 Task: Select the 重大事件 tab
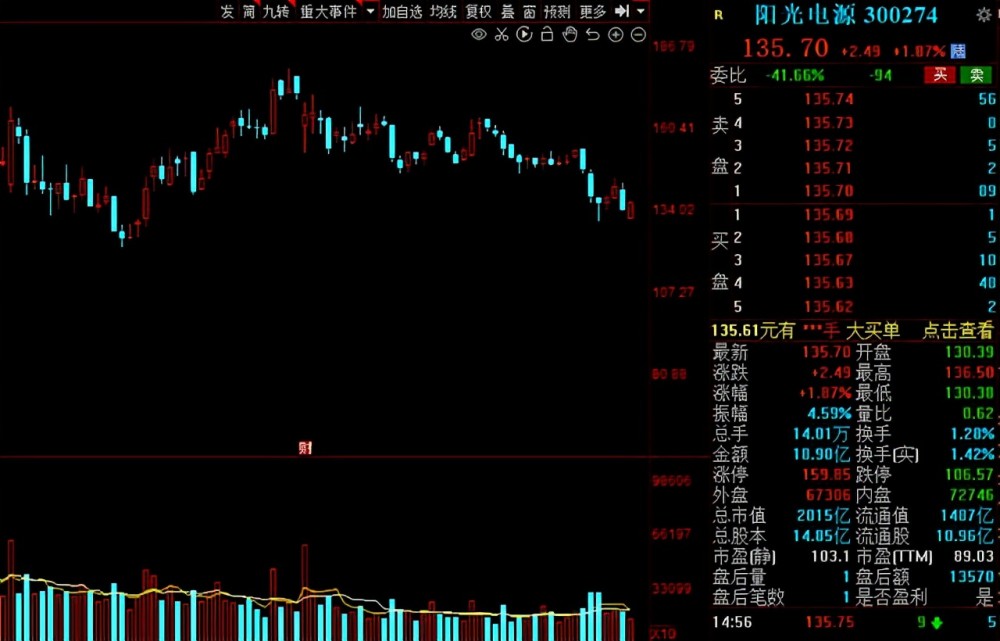328,11
